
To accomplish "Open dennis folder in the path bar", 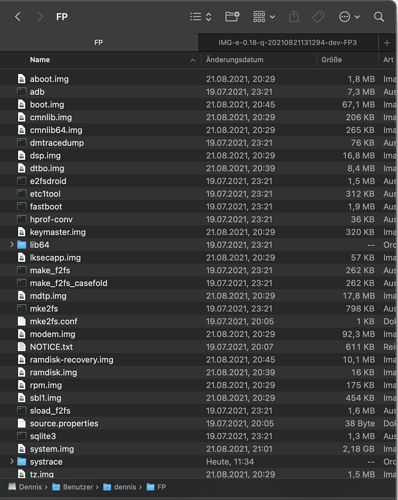I will pos(119,487).
